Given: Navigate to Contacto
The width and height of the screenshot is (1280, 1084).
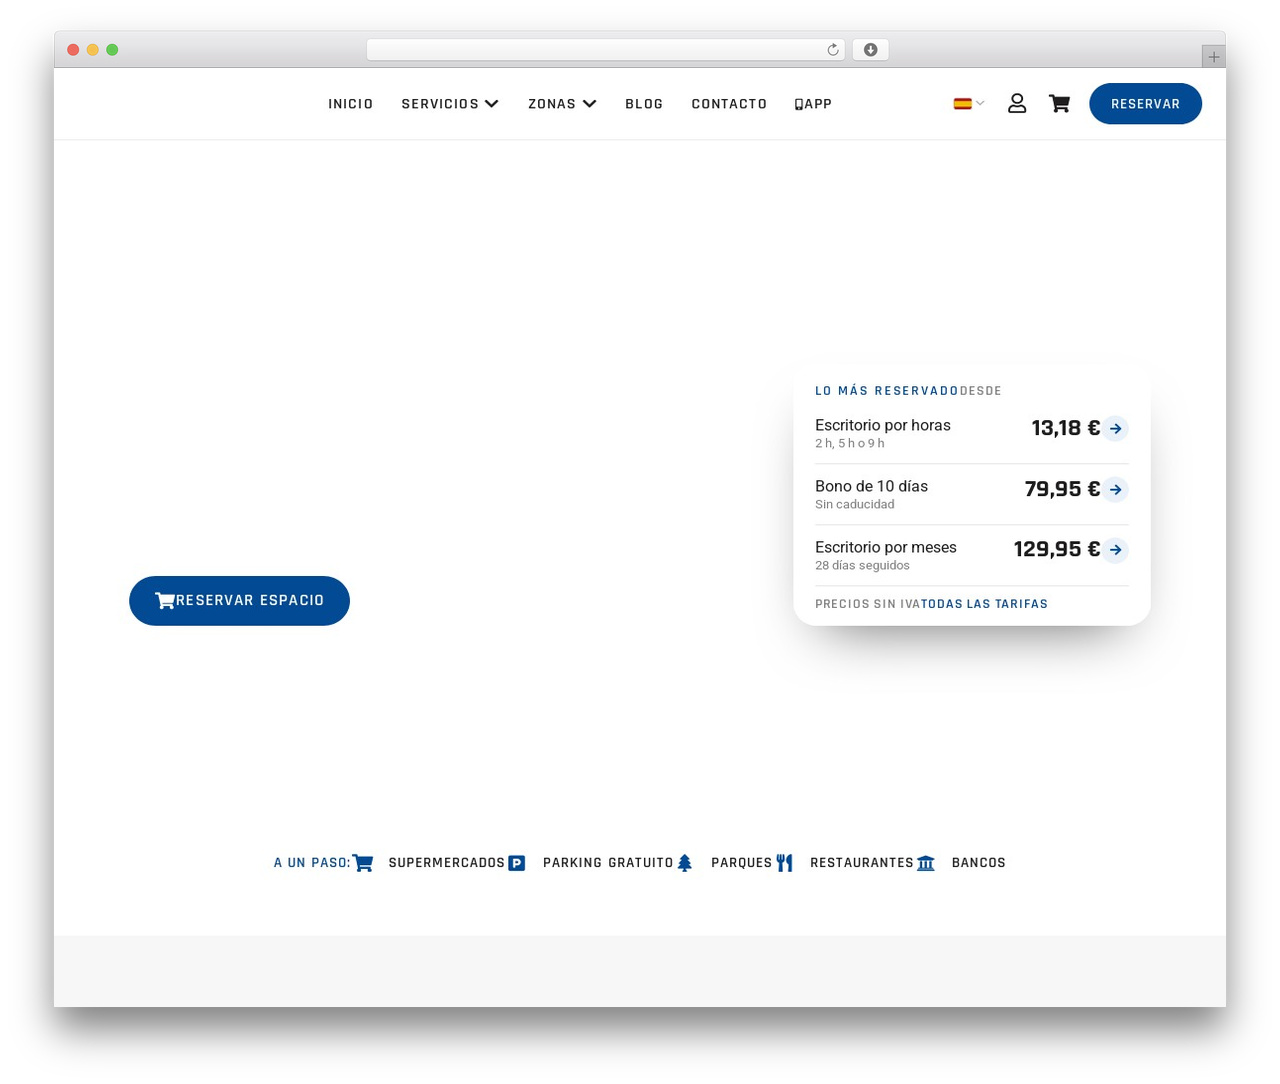Looking at the screenshot, I should (729, 104).
